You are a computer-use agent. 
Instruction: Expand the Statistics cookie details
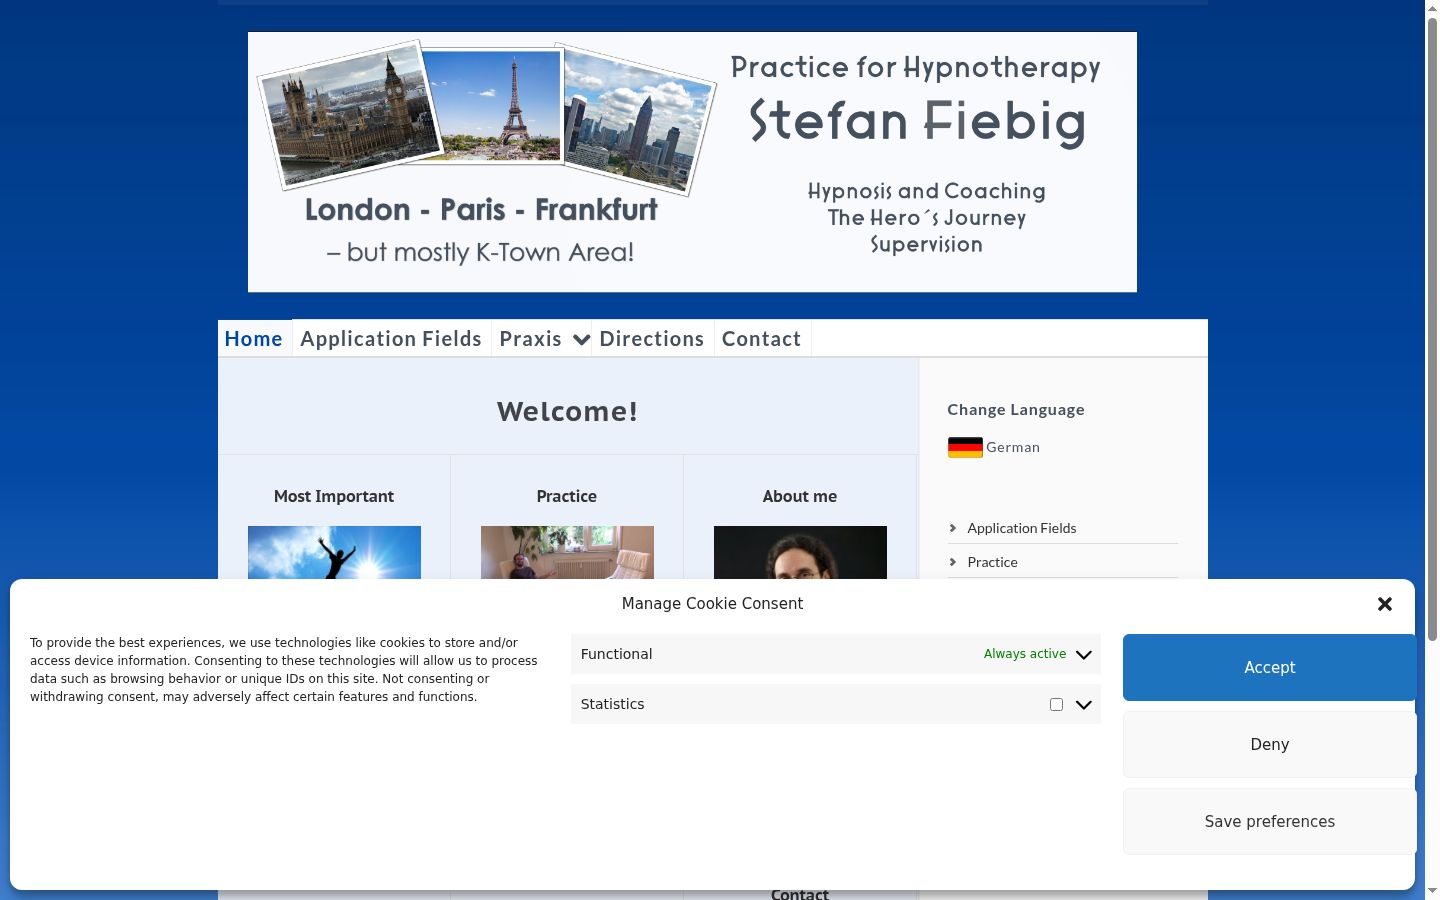(1084, 704)
